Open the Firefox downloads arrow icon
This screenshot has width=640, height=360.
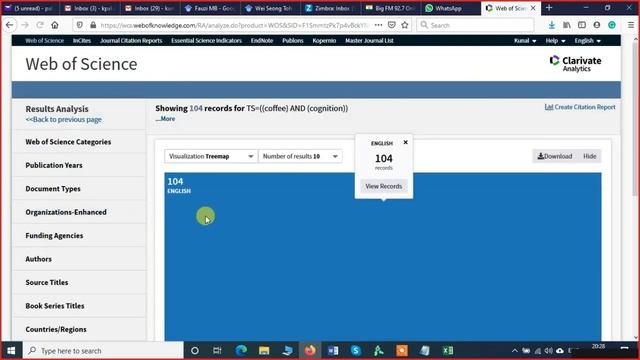[x=551, y=25]
